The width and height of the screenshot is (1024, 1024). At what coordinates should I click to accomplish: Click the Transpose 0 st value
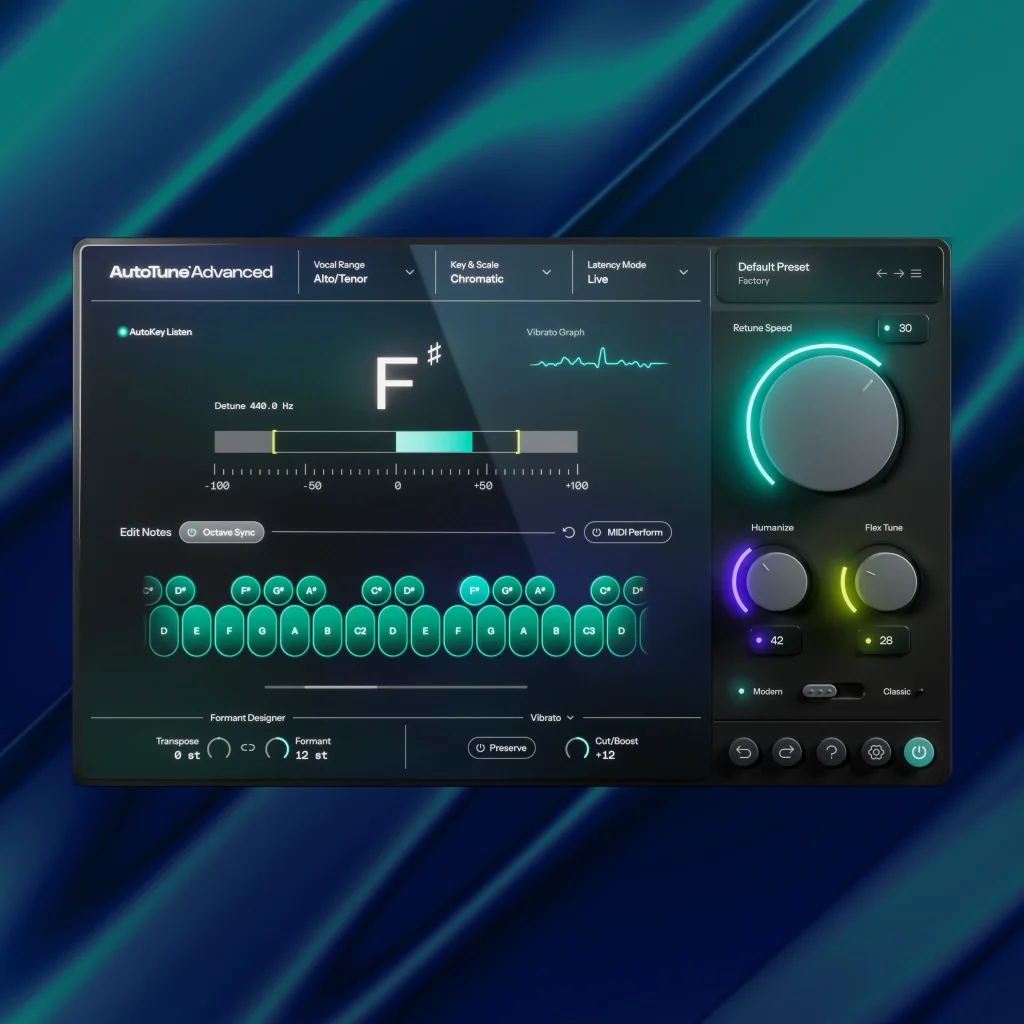pos(187,756)
